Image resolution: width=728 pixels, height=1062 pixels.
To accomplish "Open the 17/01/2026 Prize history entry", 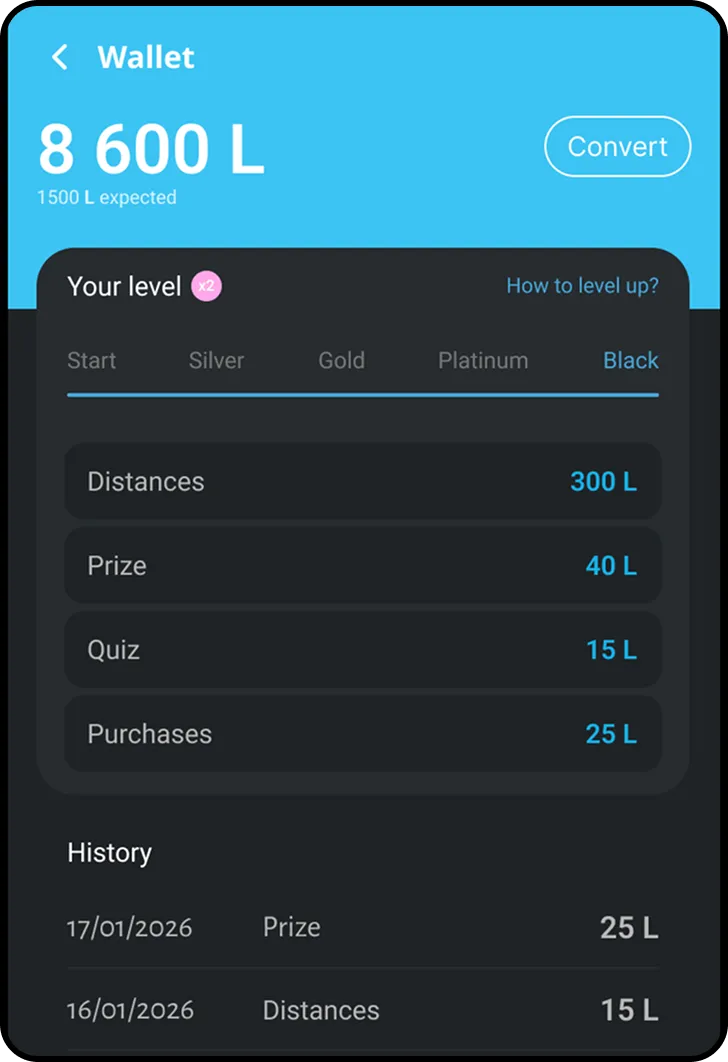I will pos(362,927).
